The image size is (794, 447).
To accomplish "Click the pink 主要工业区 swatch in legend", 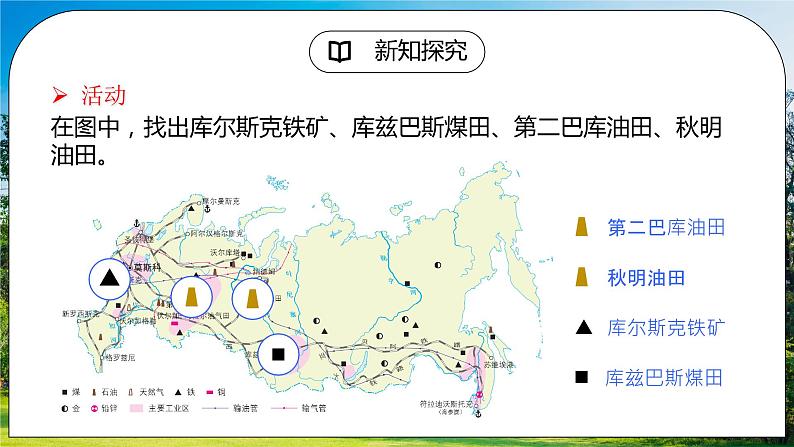I will point(136,409).
